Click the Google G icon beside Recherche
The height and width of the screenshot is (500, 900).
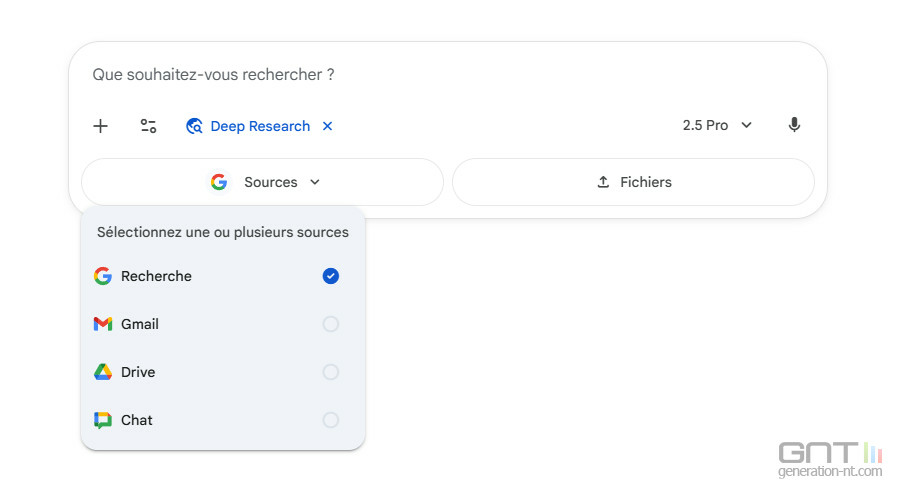[103, 276]
